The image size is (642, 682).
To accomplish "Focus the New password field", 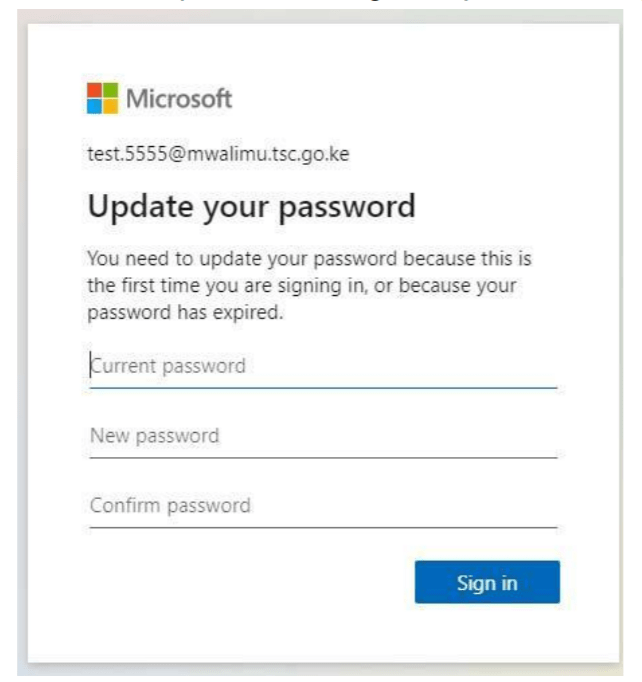I will point(322,437).
